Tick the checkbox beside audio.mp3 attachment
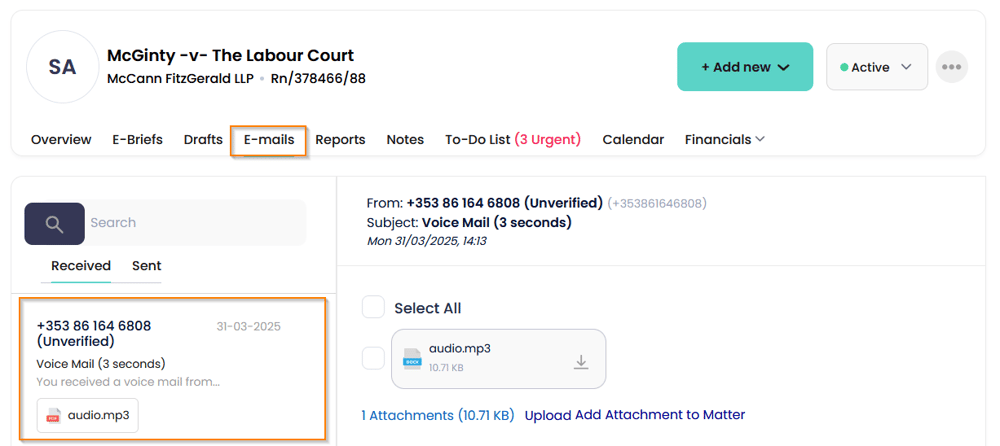 (x=373, y=358)
